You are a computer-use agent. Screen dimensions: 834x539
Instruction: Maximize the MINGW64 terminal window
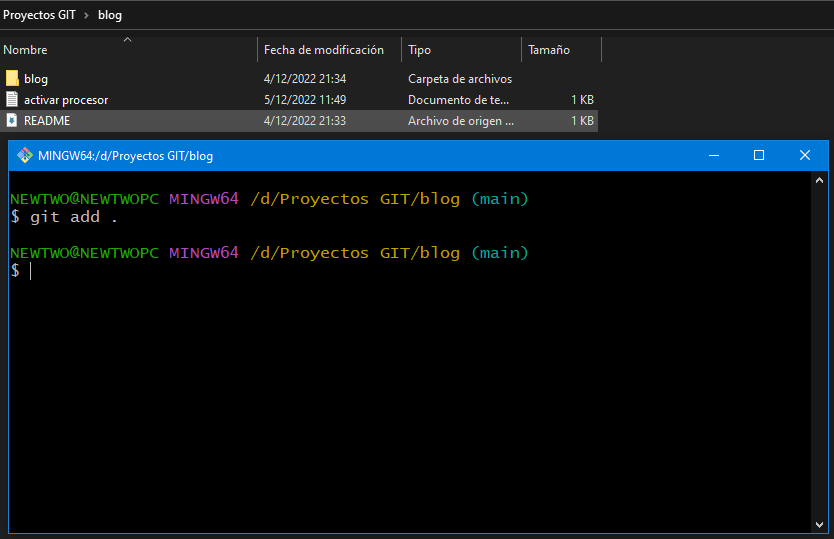click(759, 155)
